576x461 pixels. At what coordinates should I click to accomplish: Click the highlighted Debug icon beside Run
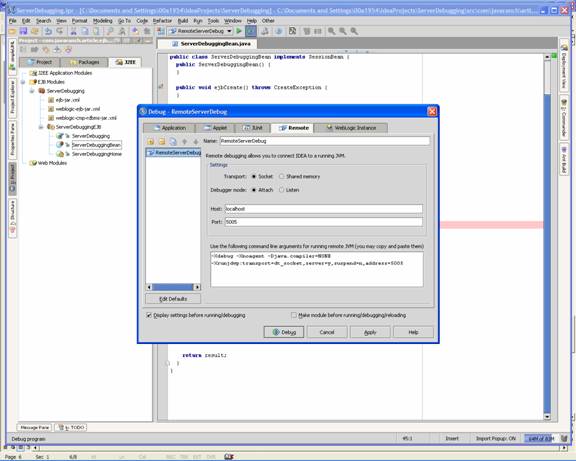[251, 31]
